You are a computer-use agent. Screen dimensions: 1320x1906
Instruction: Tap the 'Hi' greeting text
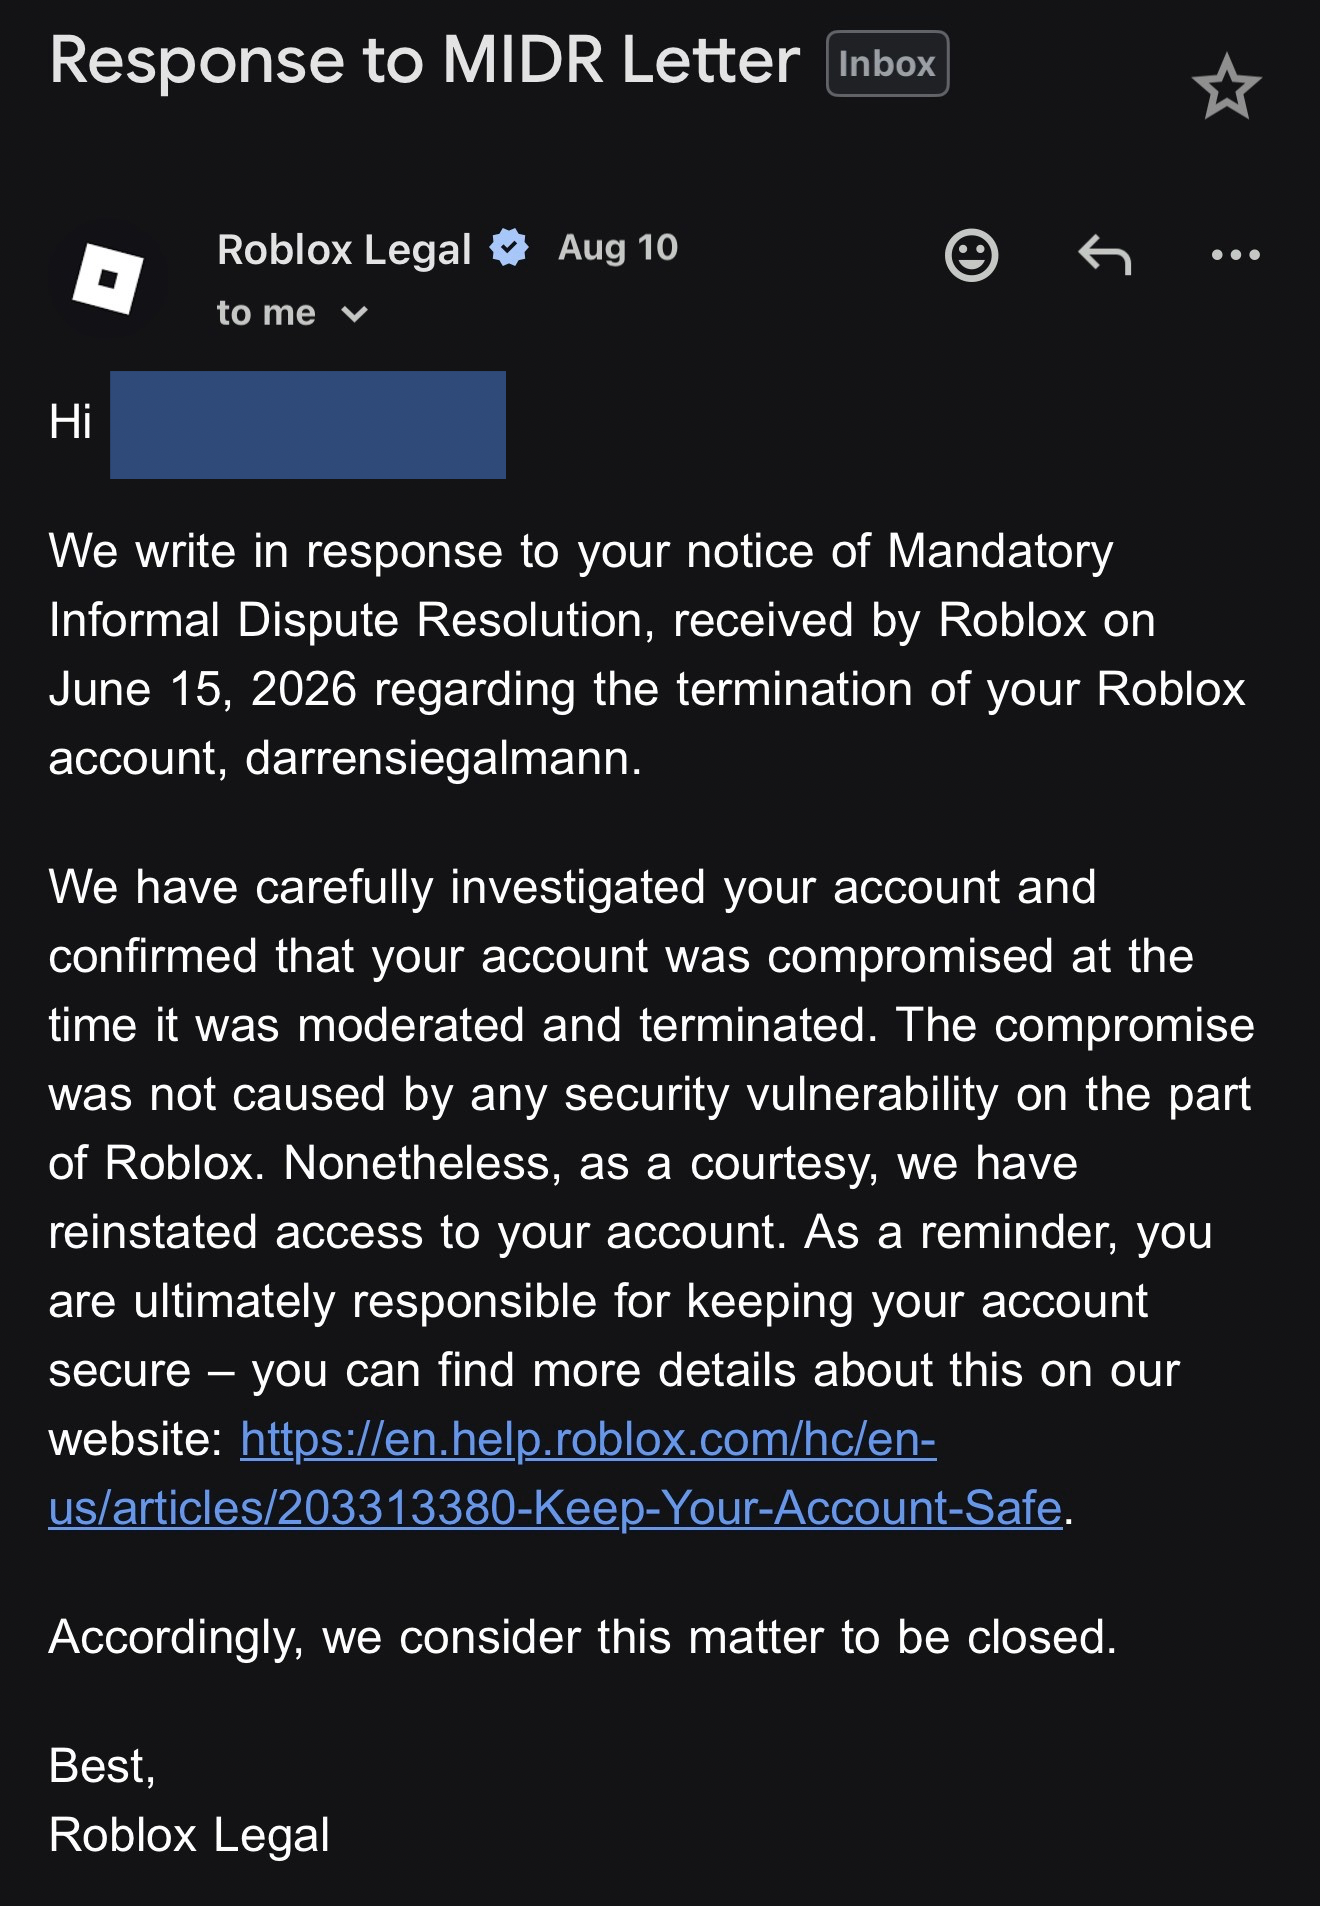point(70,421)
